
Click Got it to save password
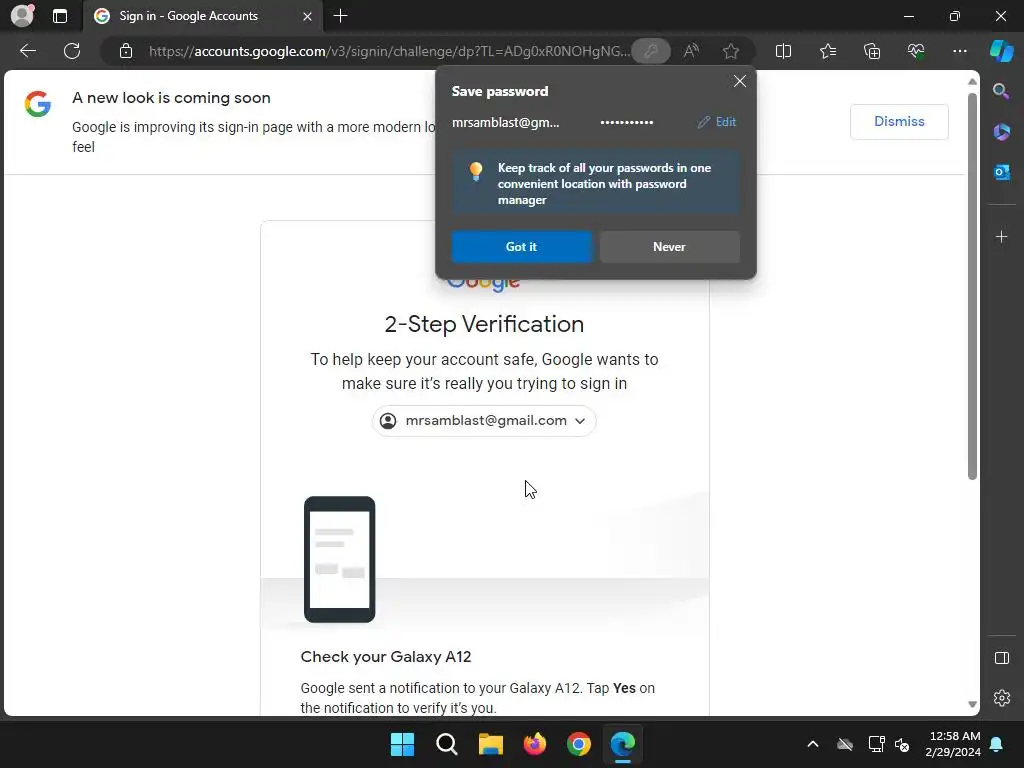pos(521,247)
